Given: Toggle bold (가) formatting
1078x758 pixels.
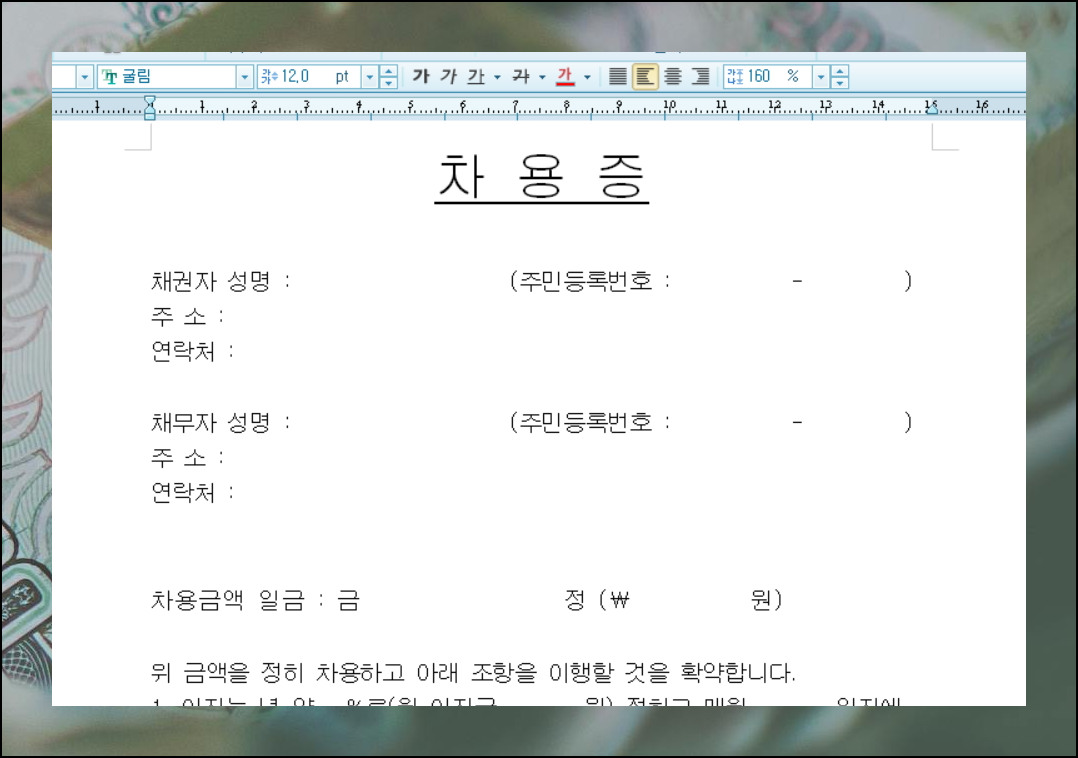Looking at the screenshot, I should [x=421, y=76].
